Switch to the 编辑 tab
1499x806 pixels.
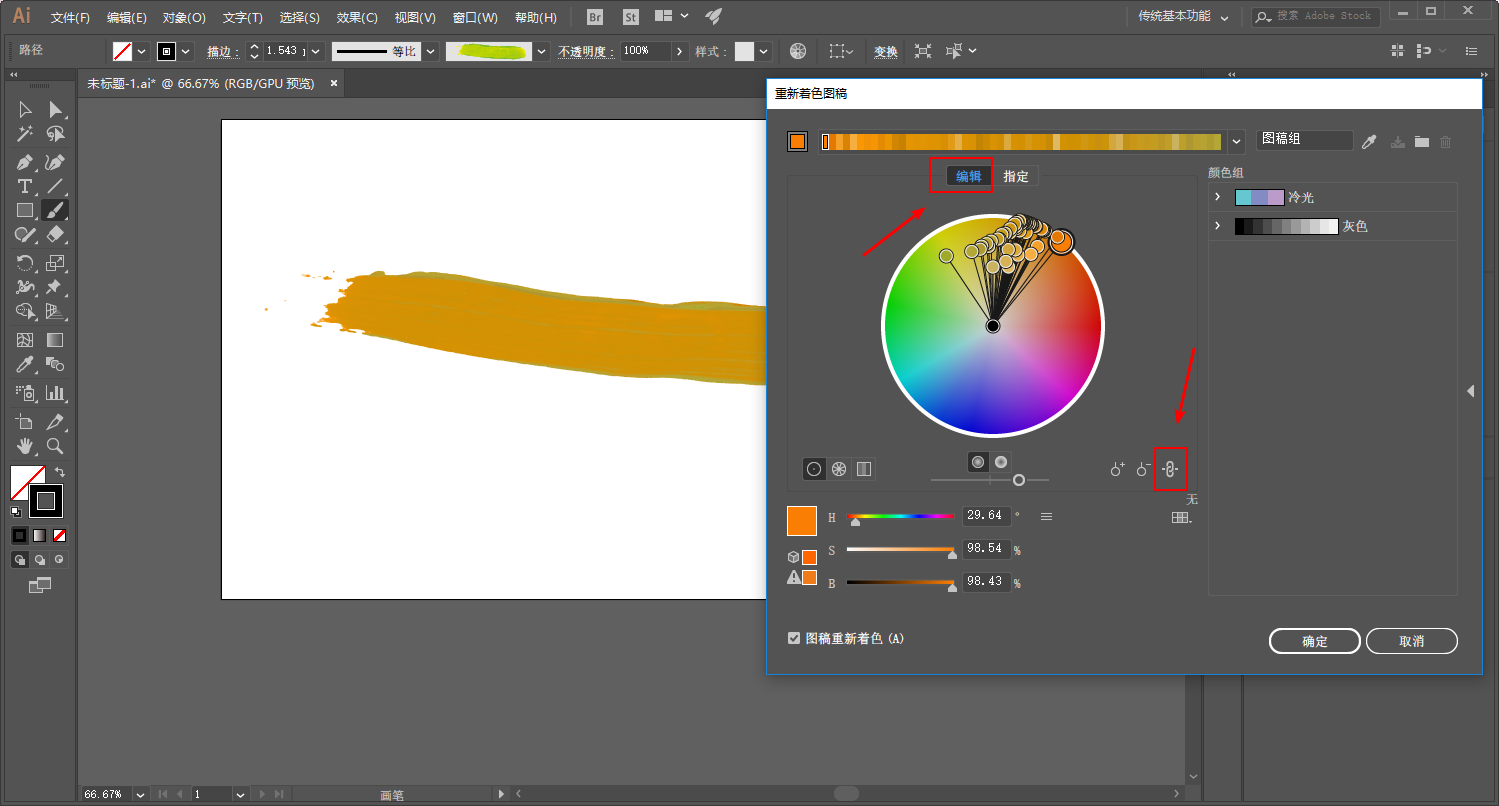[969, 176]
